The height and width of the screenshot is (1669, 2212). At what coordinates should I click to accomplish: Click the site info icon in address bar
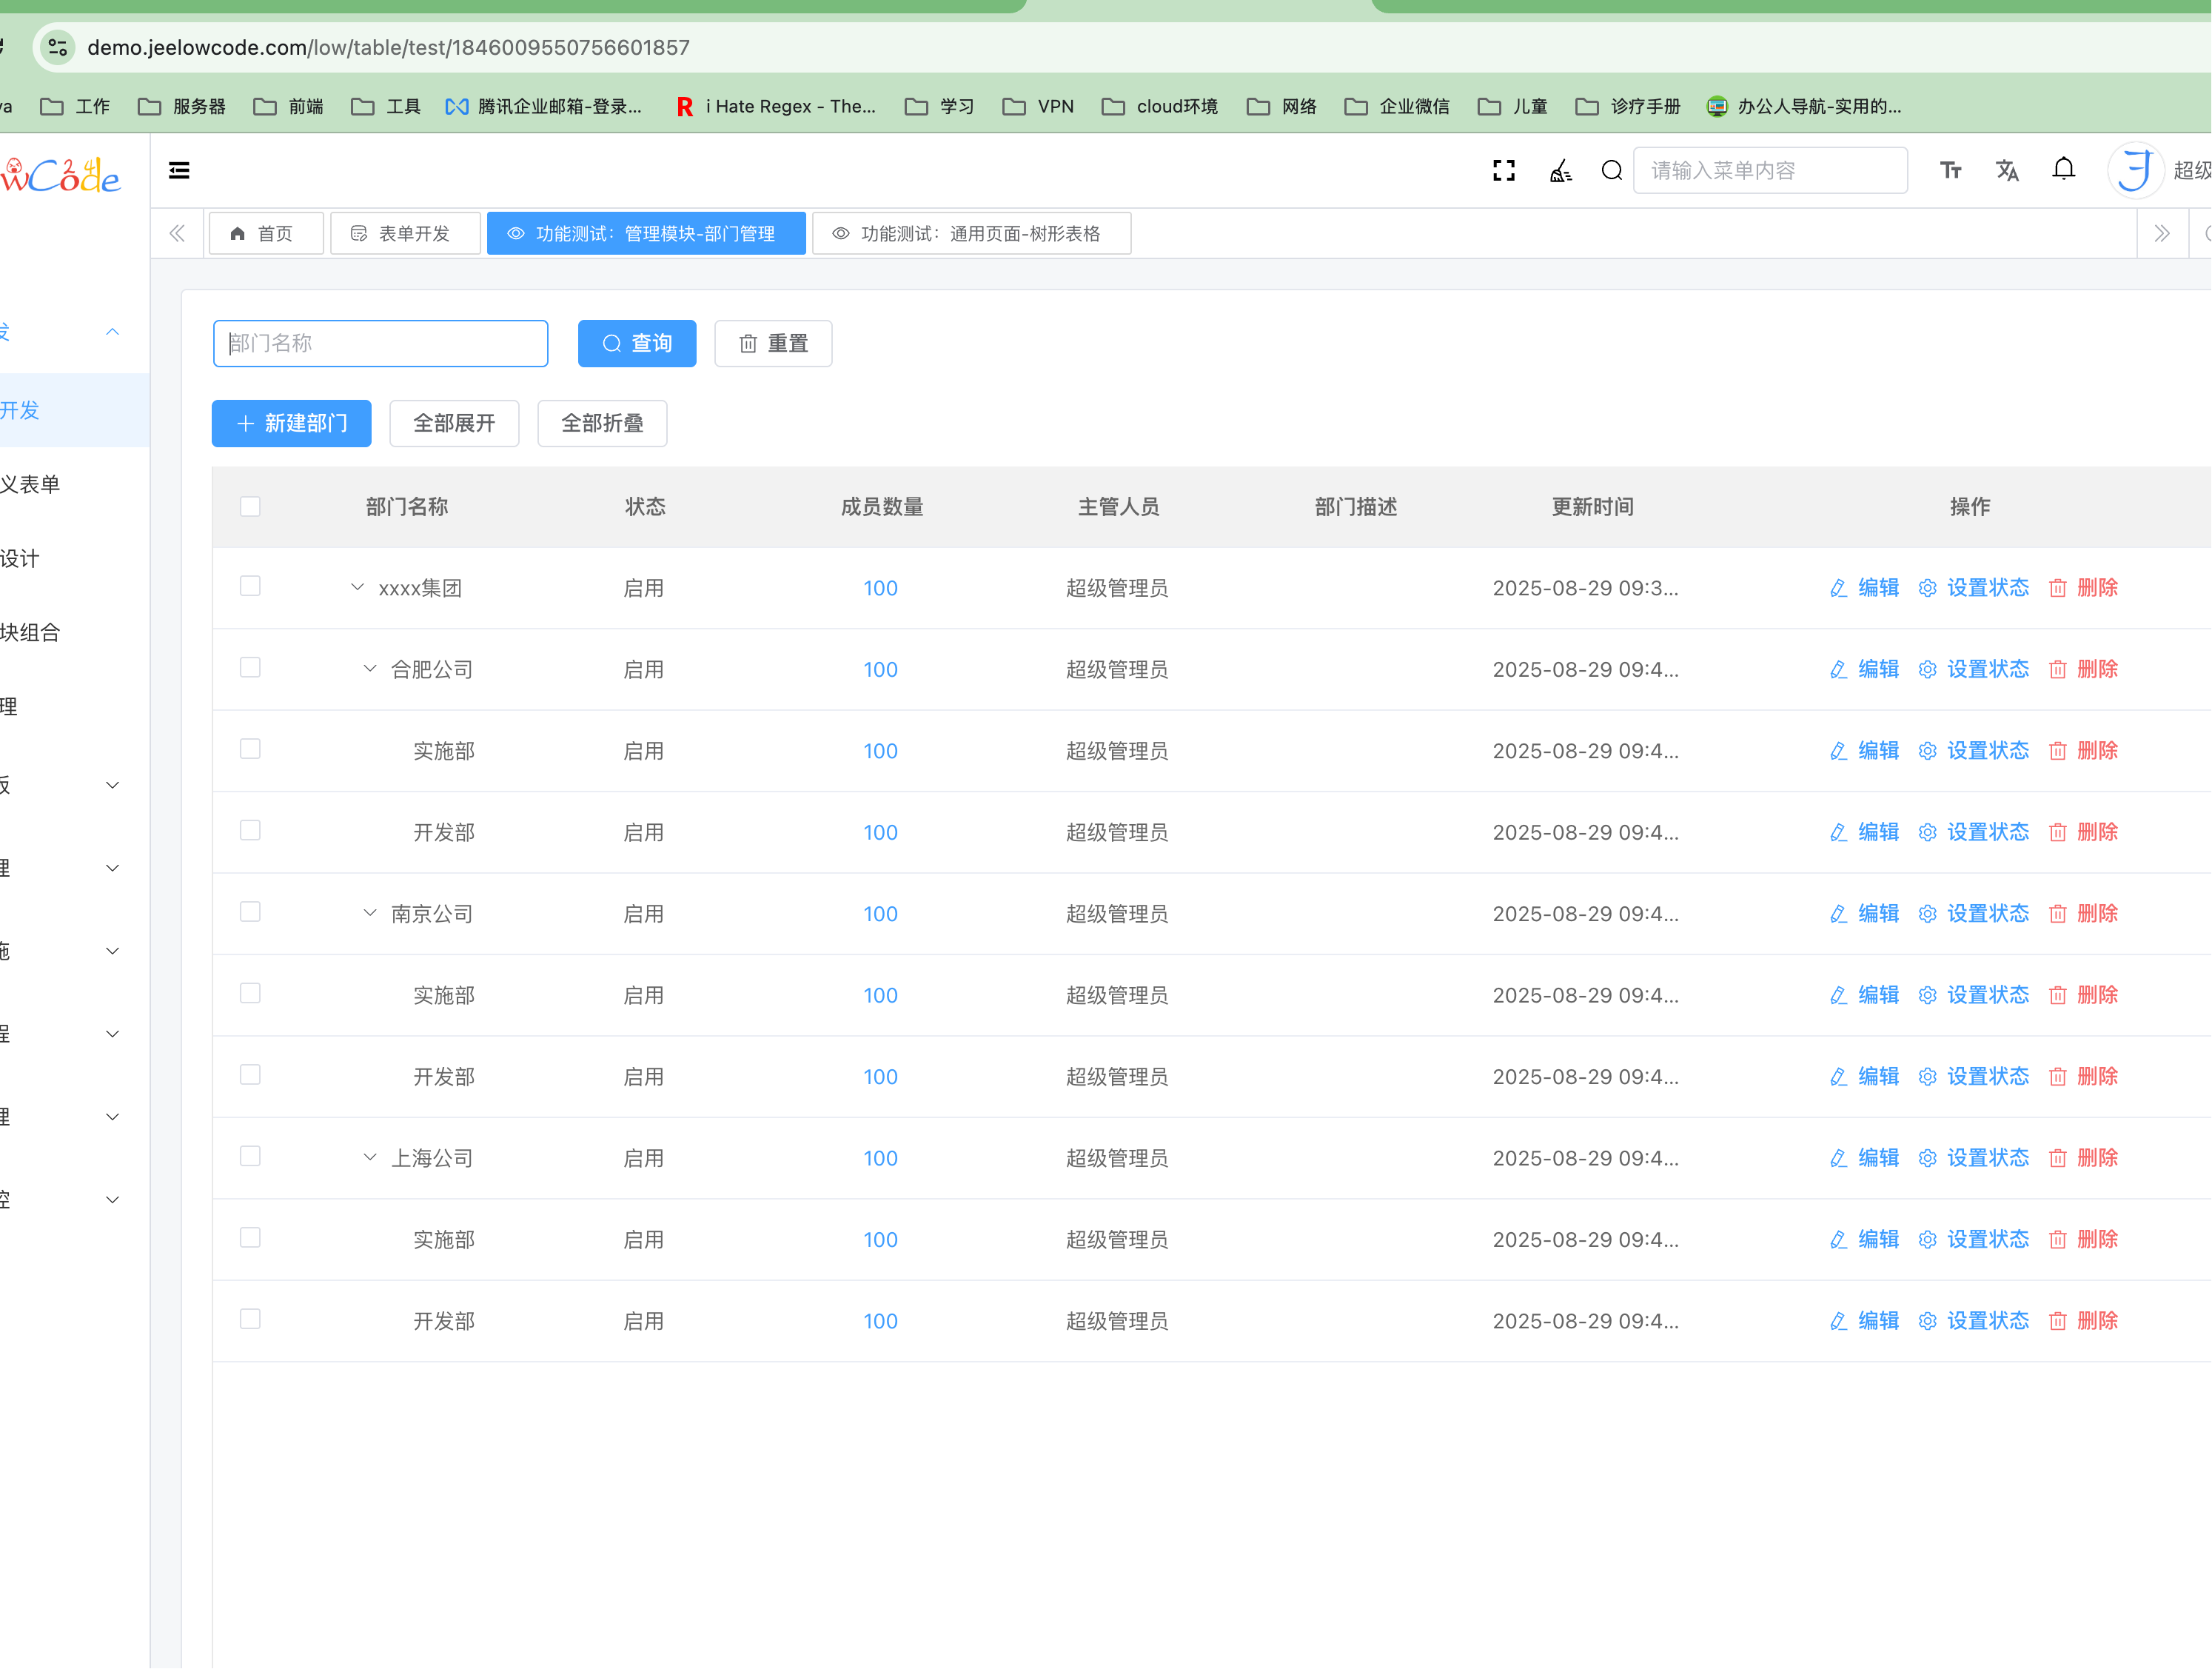coord(58,47)
